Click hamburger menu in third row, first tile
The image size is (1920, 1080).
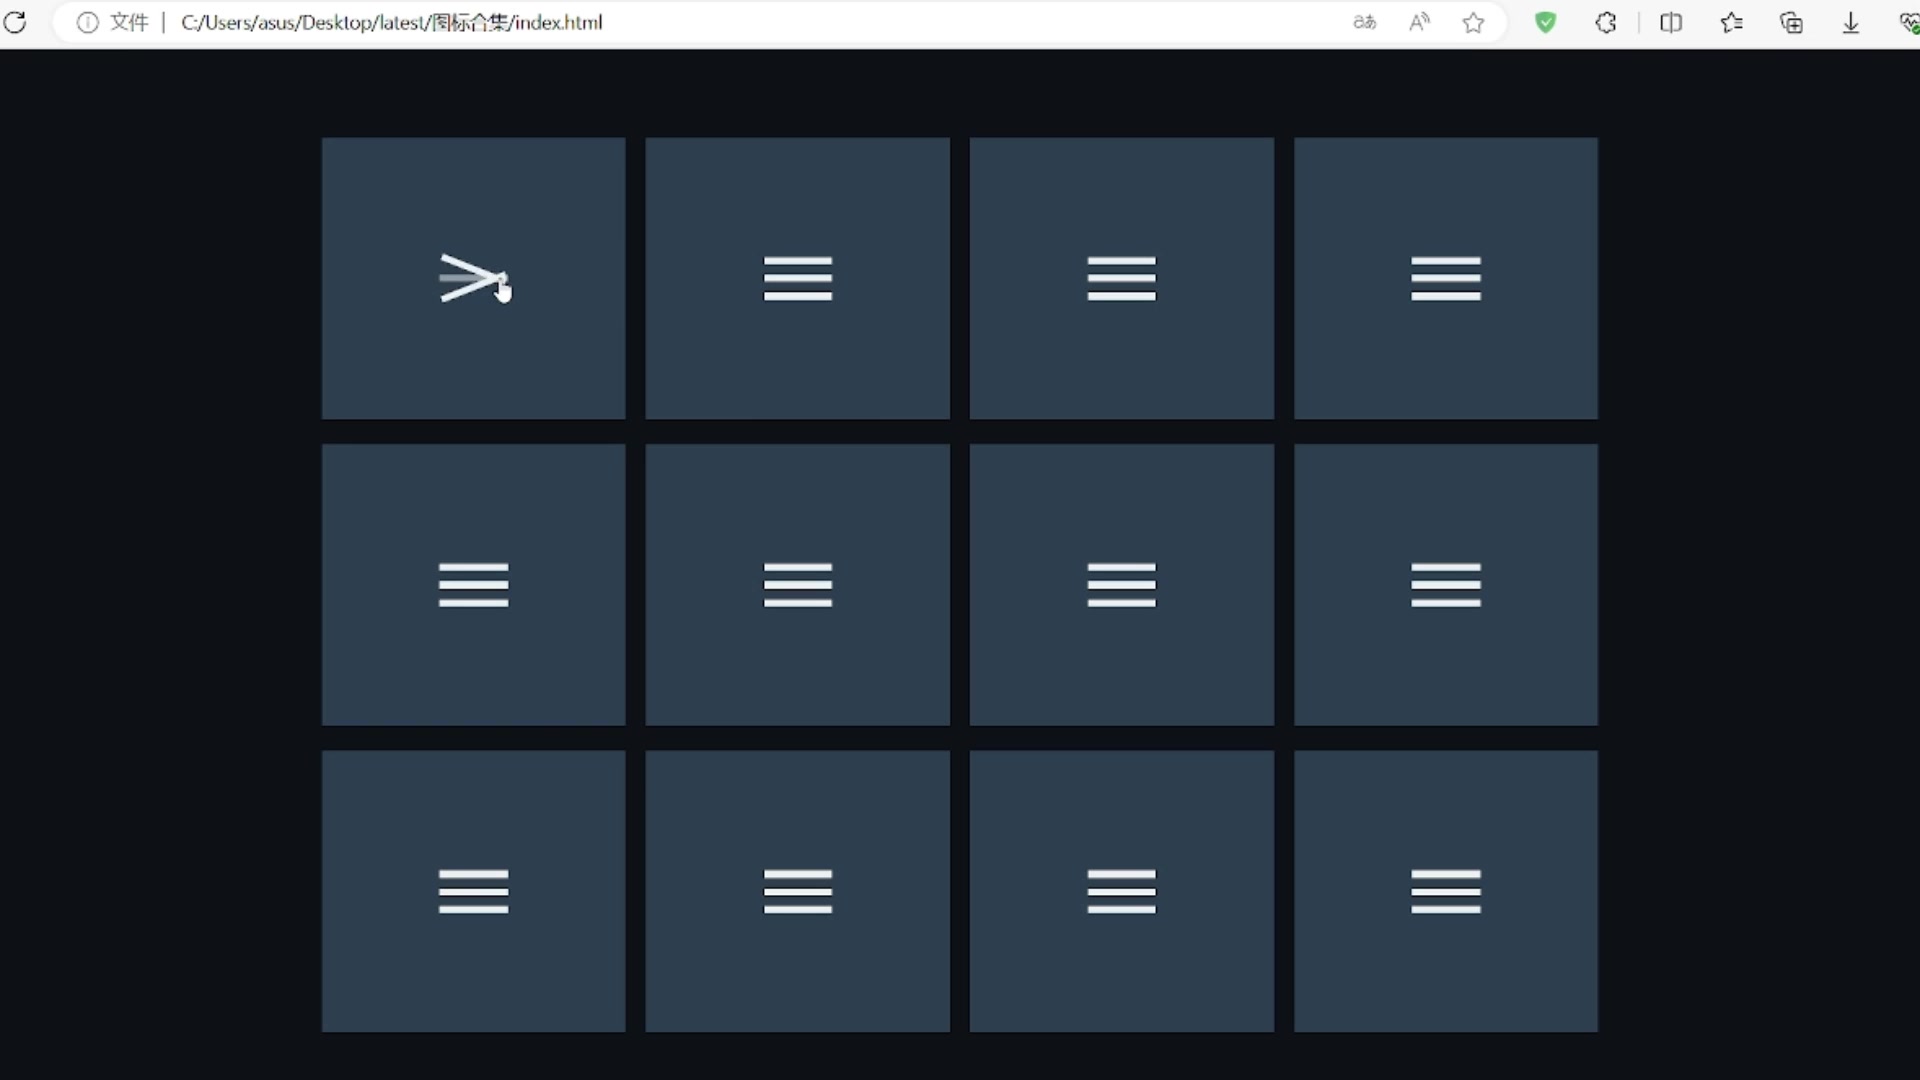(x=473, y=891)
